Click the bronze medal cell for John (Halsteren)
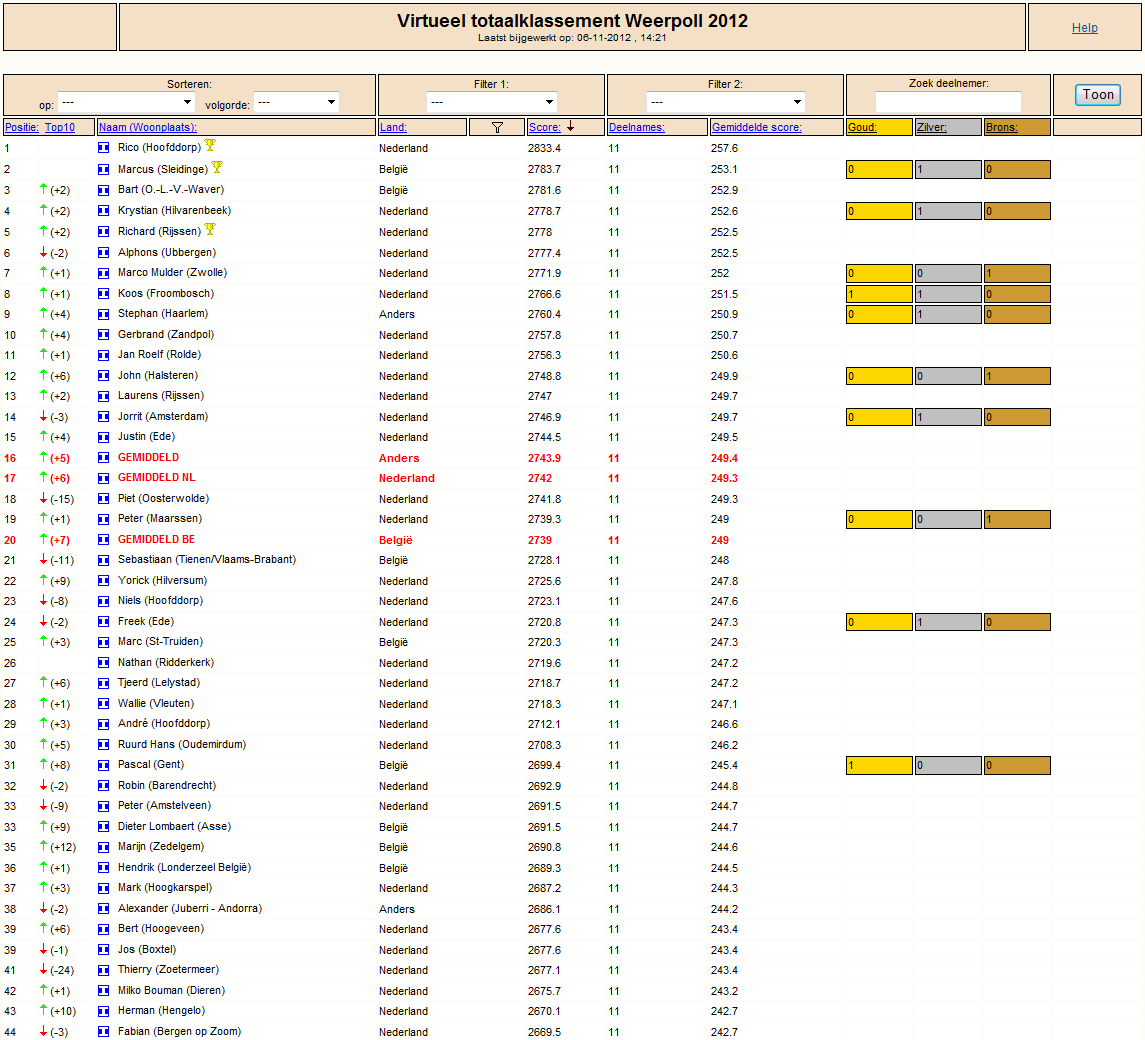1145x1040 pixels. [x=1017, y=376]
